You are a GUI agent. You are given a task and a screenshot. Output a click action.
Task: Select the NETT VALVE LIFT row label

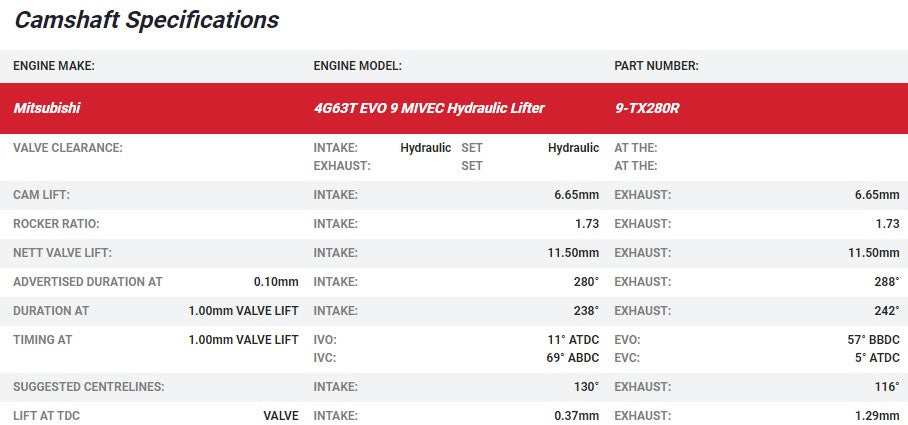(62, 253)
